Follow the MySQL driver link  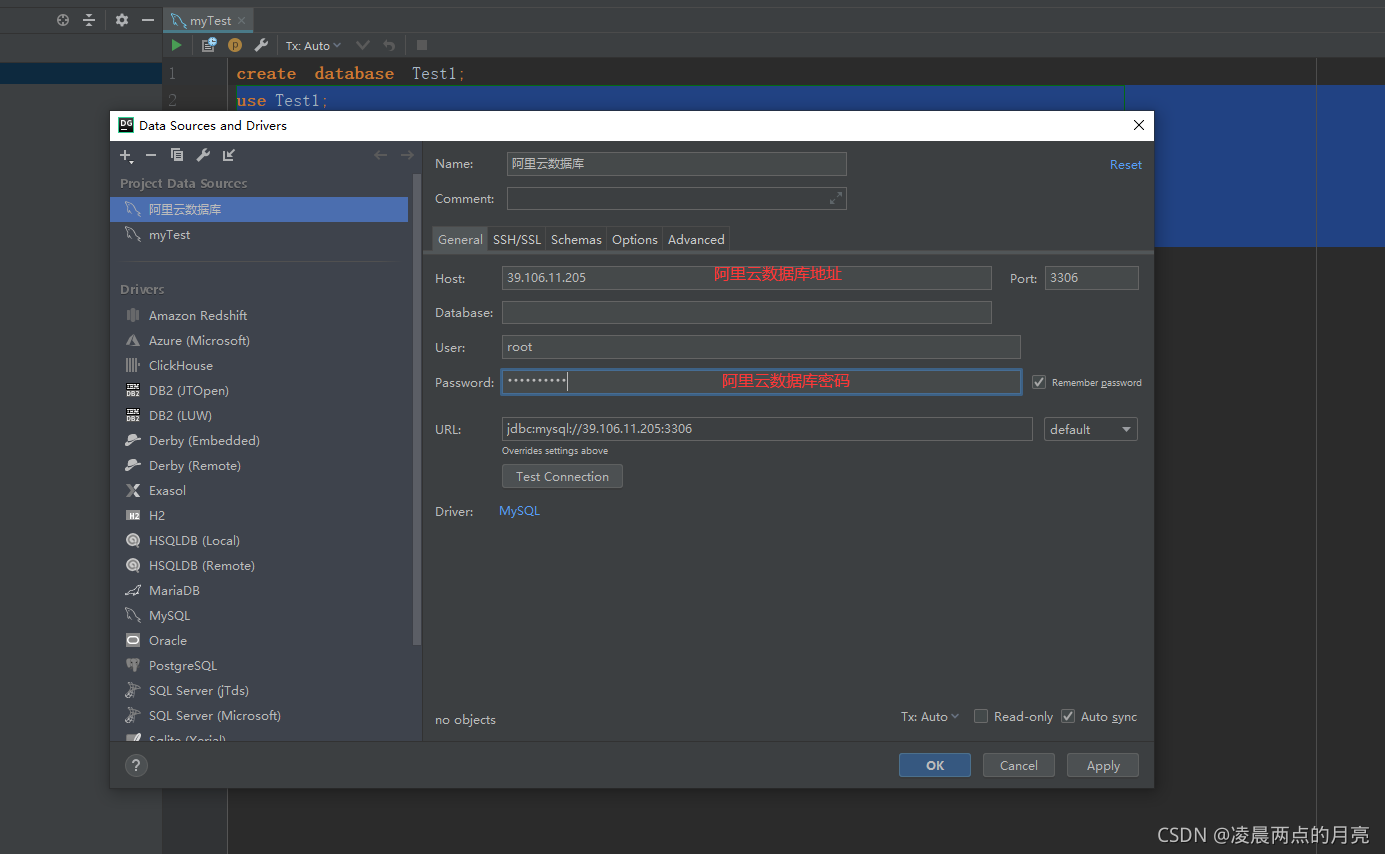(x=519, y=511)
